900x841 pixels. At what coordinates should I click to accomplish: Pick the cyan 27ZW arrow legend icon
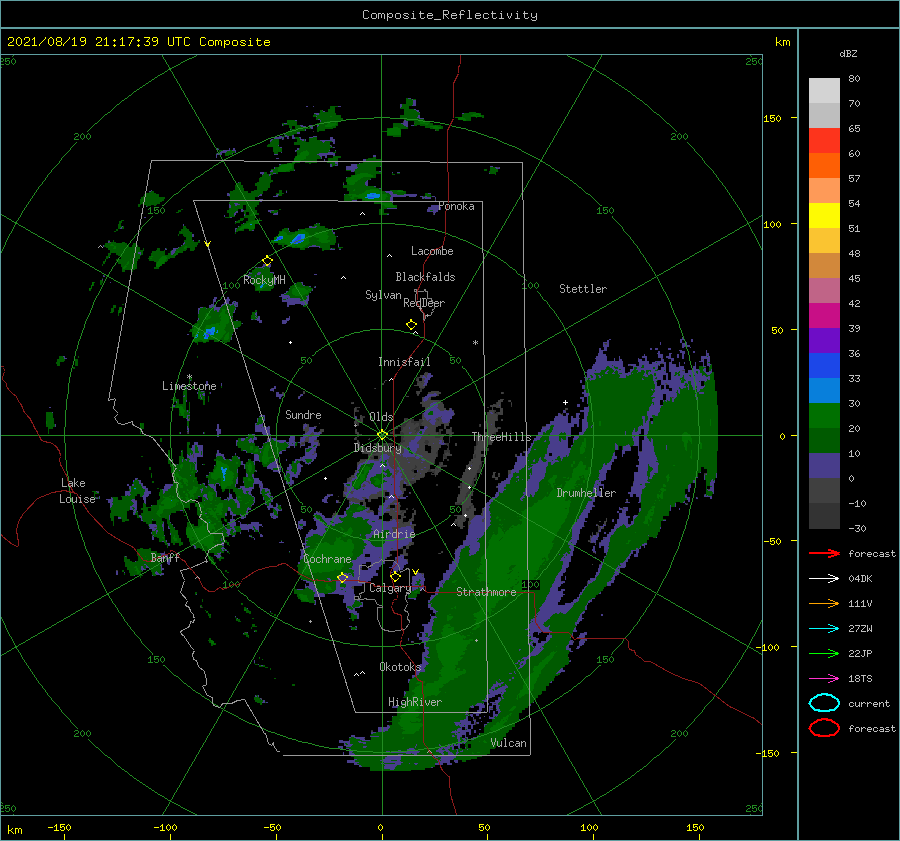pos(824,629)
